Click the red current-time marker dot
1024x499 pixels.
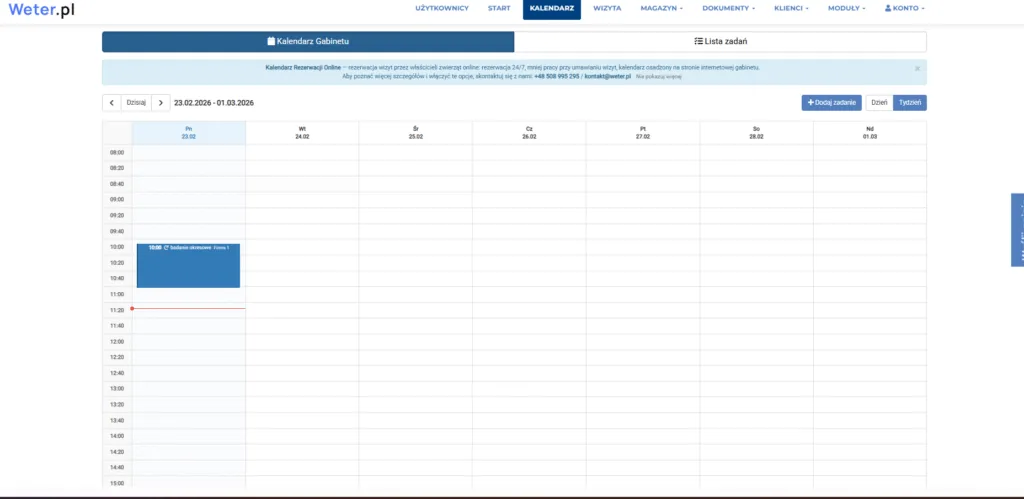pyautogui.click(x=132, y=308)
